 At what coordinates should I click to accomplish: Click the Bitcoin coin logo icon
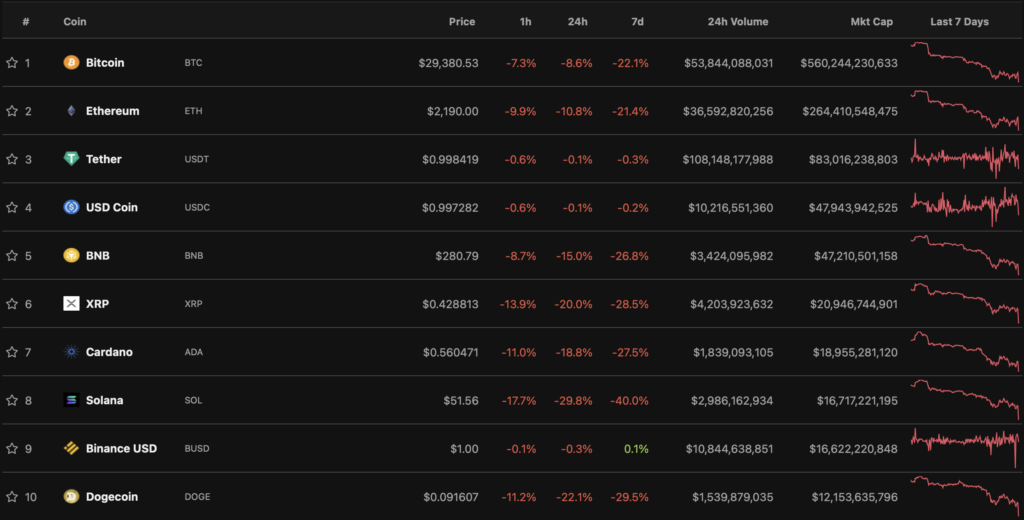click(71, 63)
